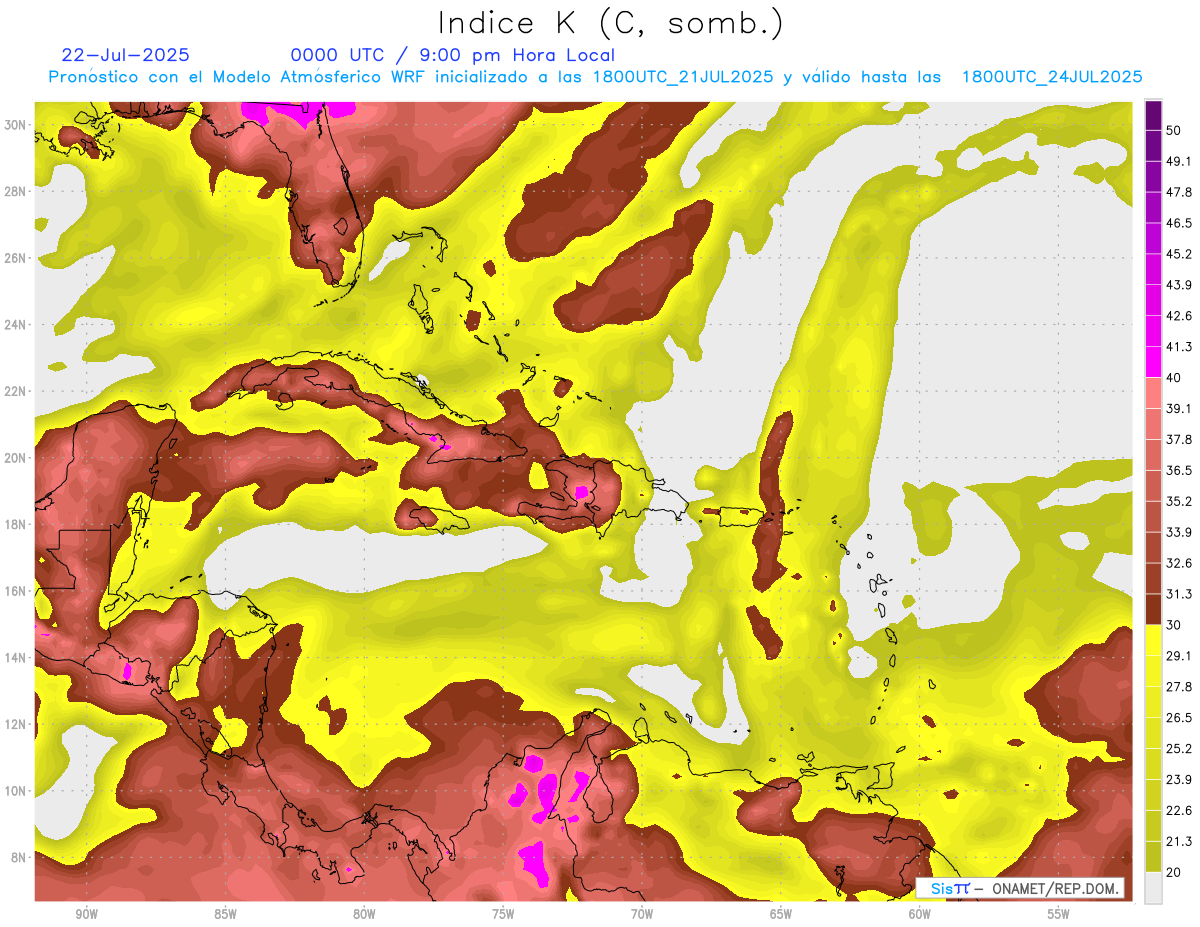Click the "14N" latitude label
Image resolution: width=1200 pixels, height=927 pixels.
pos(16,658)
